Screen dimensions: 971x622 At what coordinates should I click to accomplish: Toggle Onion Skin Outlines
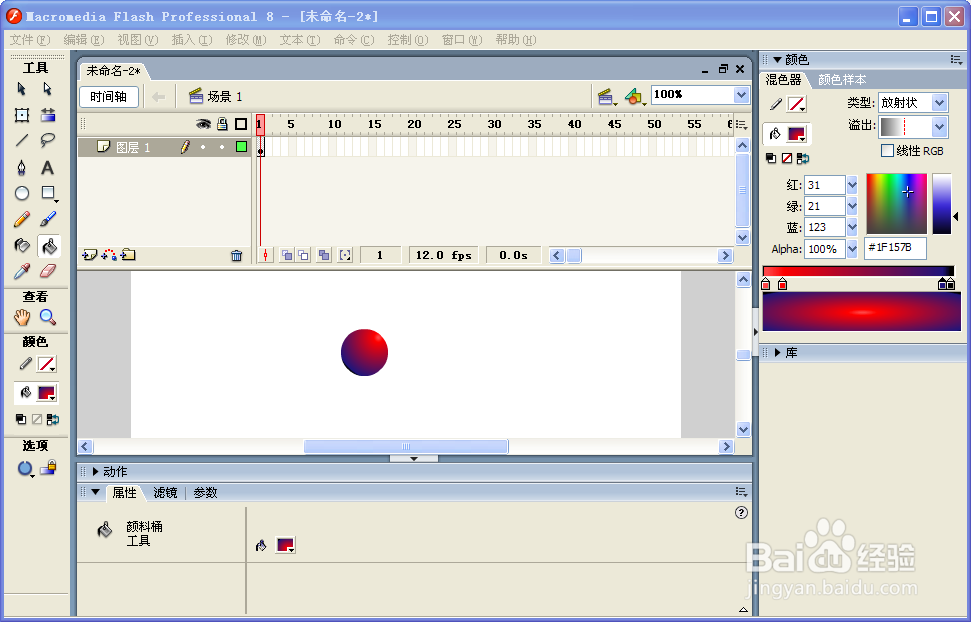pos(303,255)
